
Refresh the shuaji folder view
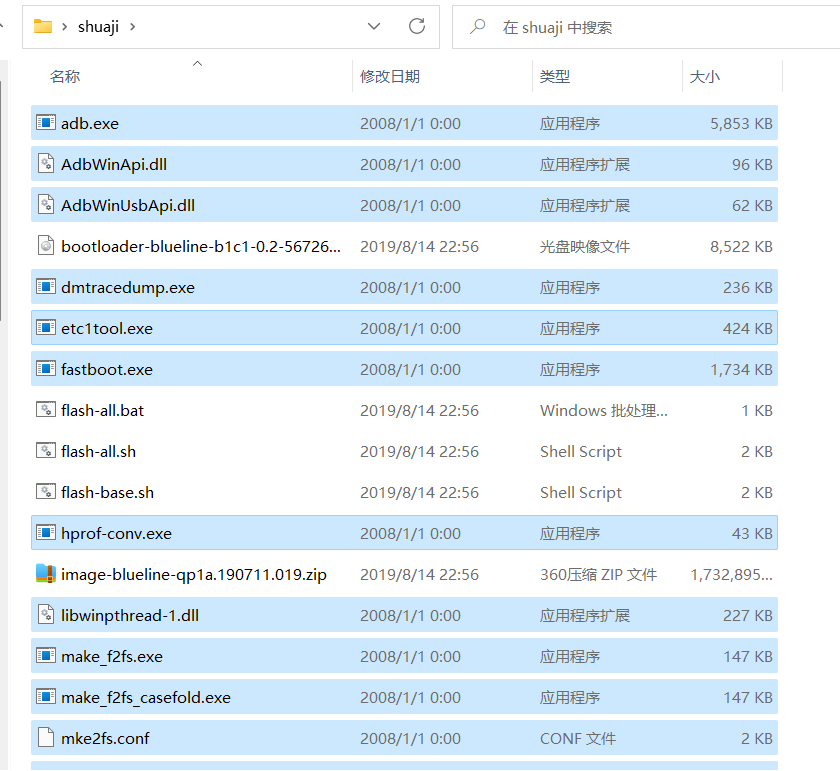pos(417,26)
